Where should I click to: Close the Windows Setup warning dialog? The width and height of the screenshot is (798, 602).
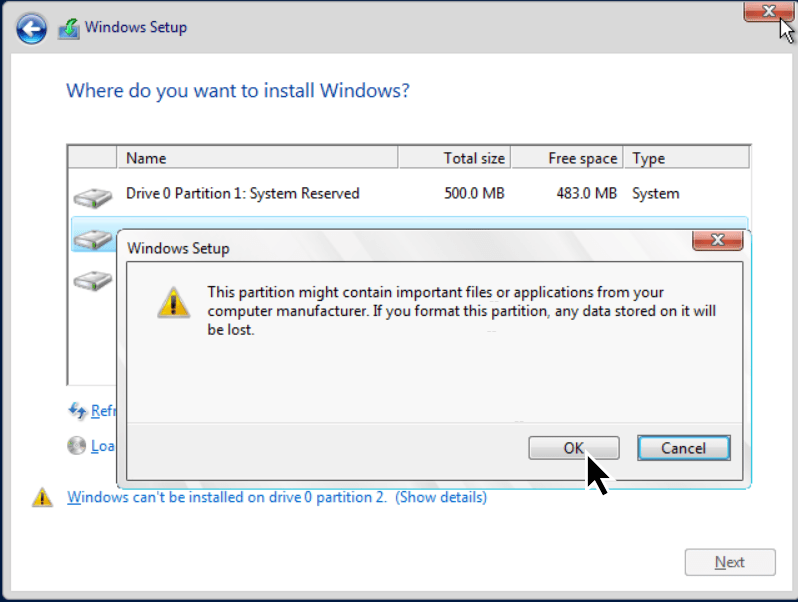tap(718, 240)
